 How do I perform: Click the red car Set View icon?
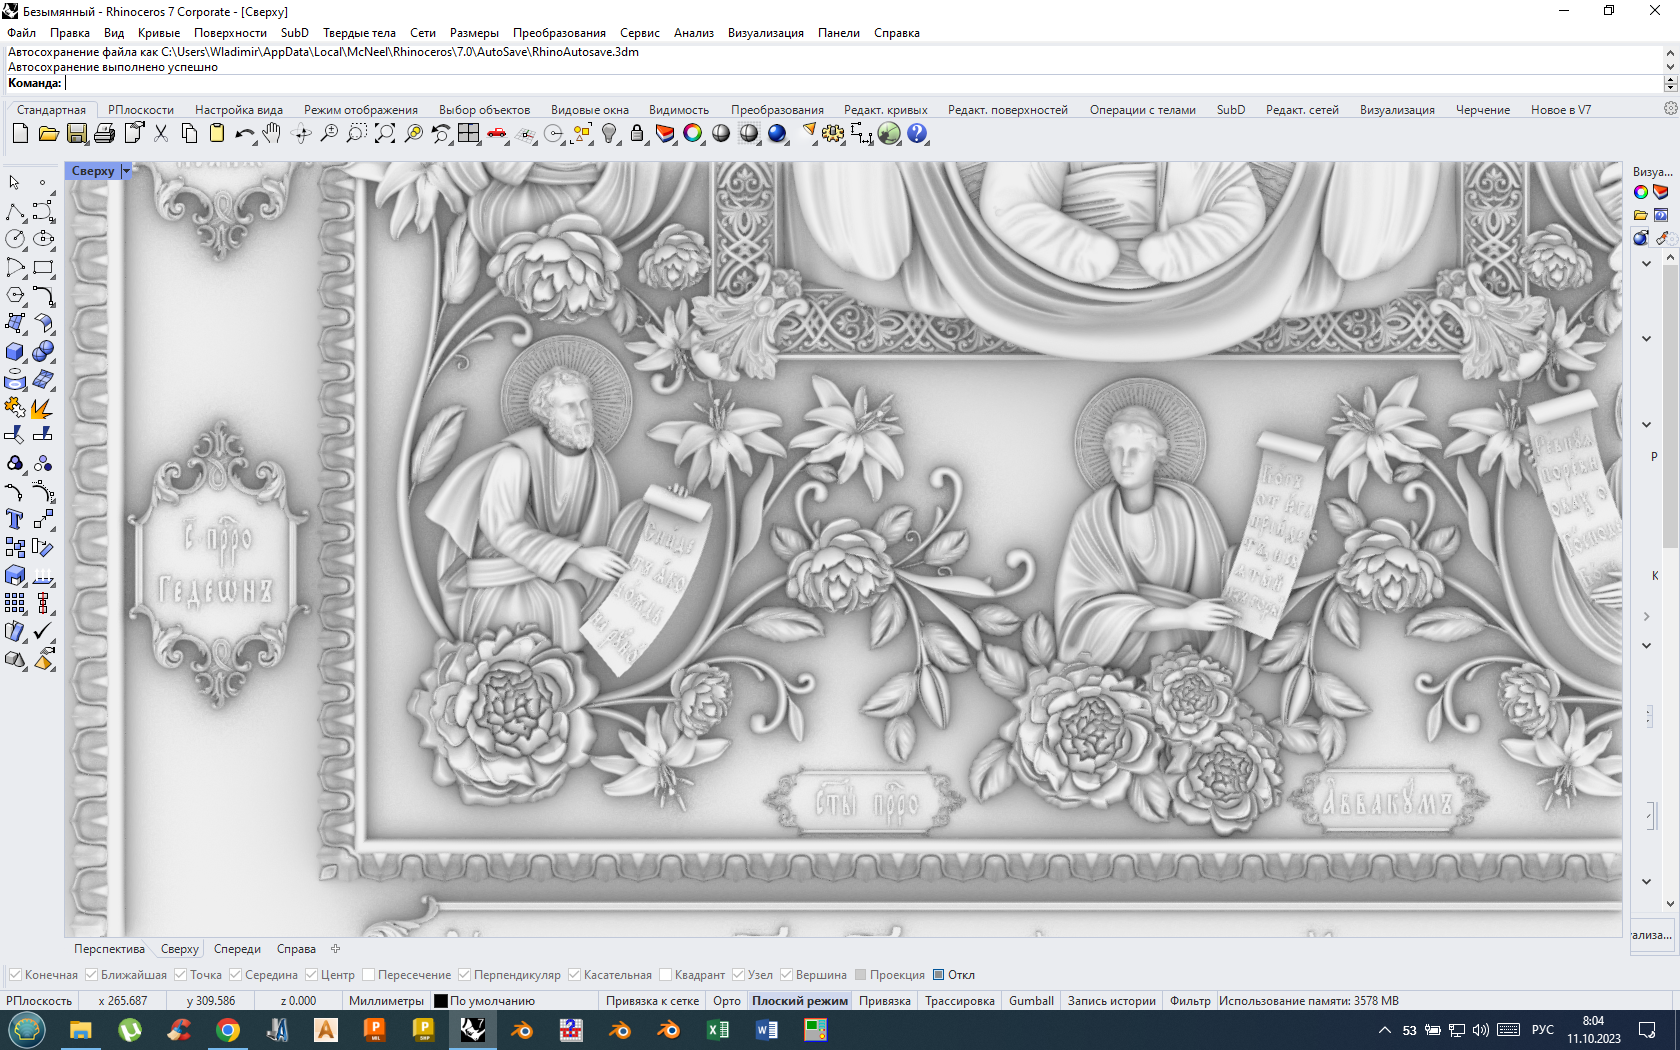click(497, 133)
